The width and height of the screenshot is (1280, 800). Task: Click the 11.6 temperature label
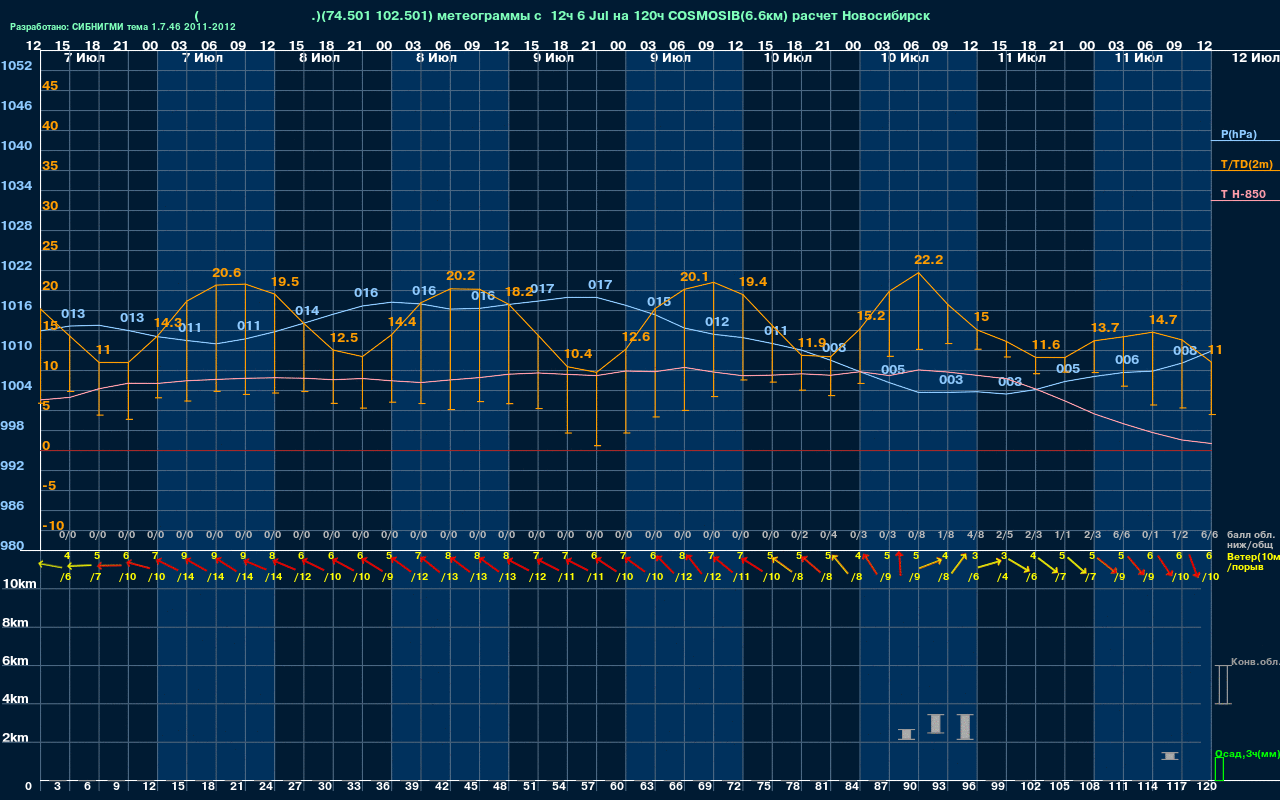click(1046, 344)
